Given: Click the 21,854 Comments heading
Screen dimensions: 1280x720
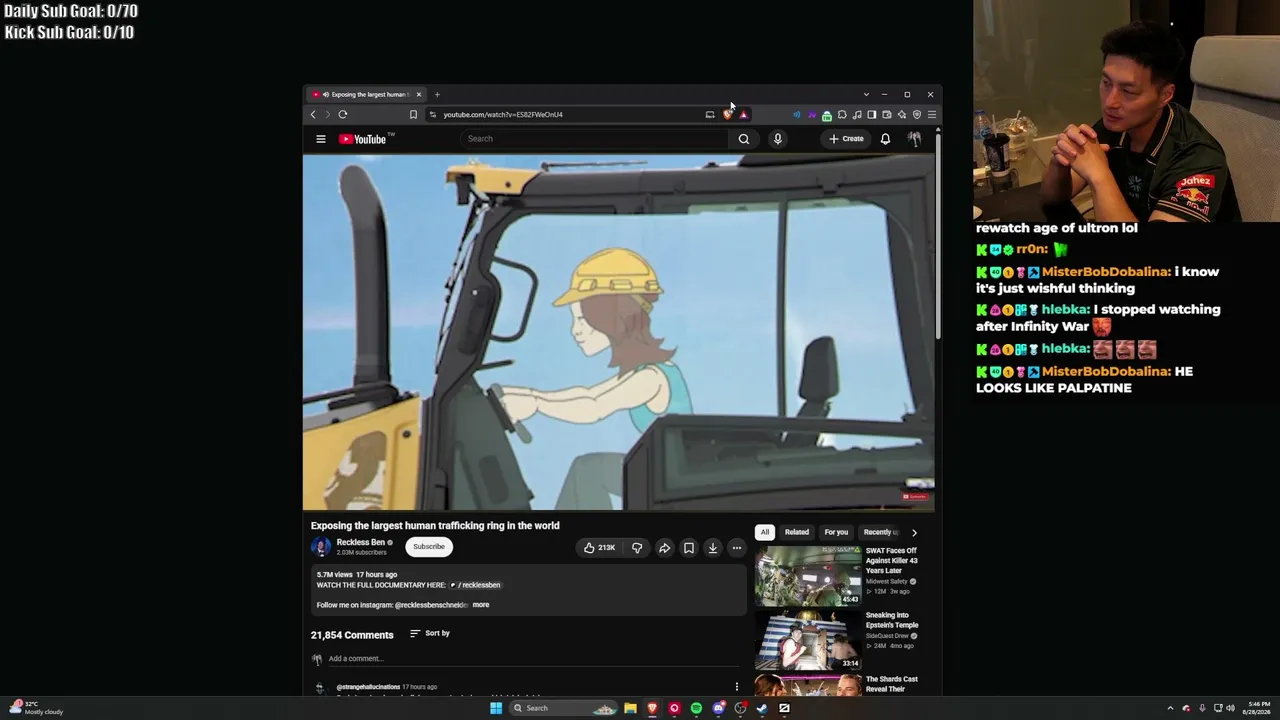Looking at the screenshot, I should pos(352,635).
